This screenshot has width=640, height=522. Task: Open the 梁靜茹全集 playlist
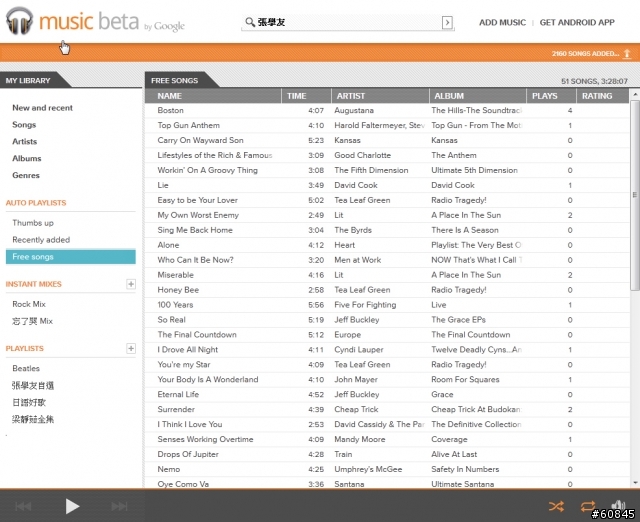(33, 419)
